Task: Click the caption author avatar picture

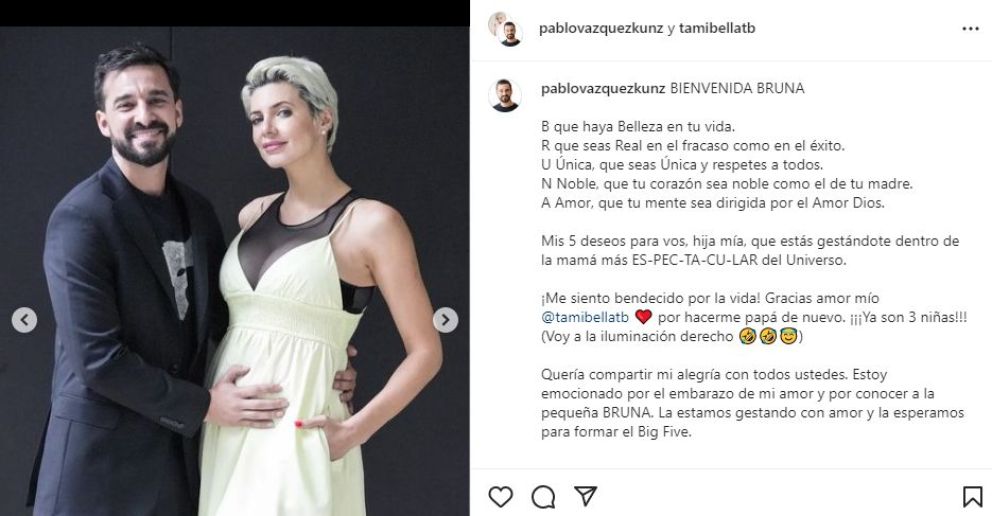Action: point(505,95)
